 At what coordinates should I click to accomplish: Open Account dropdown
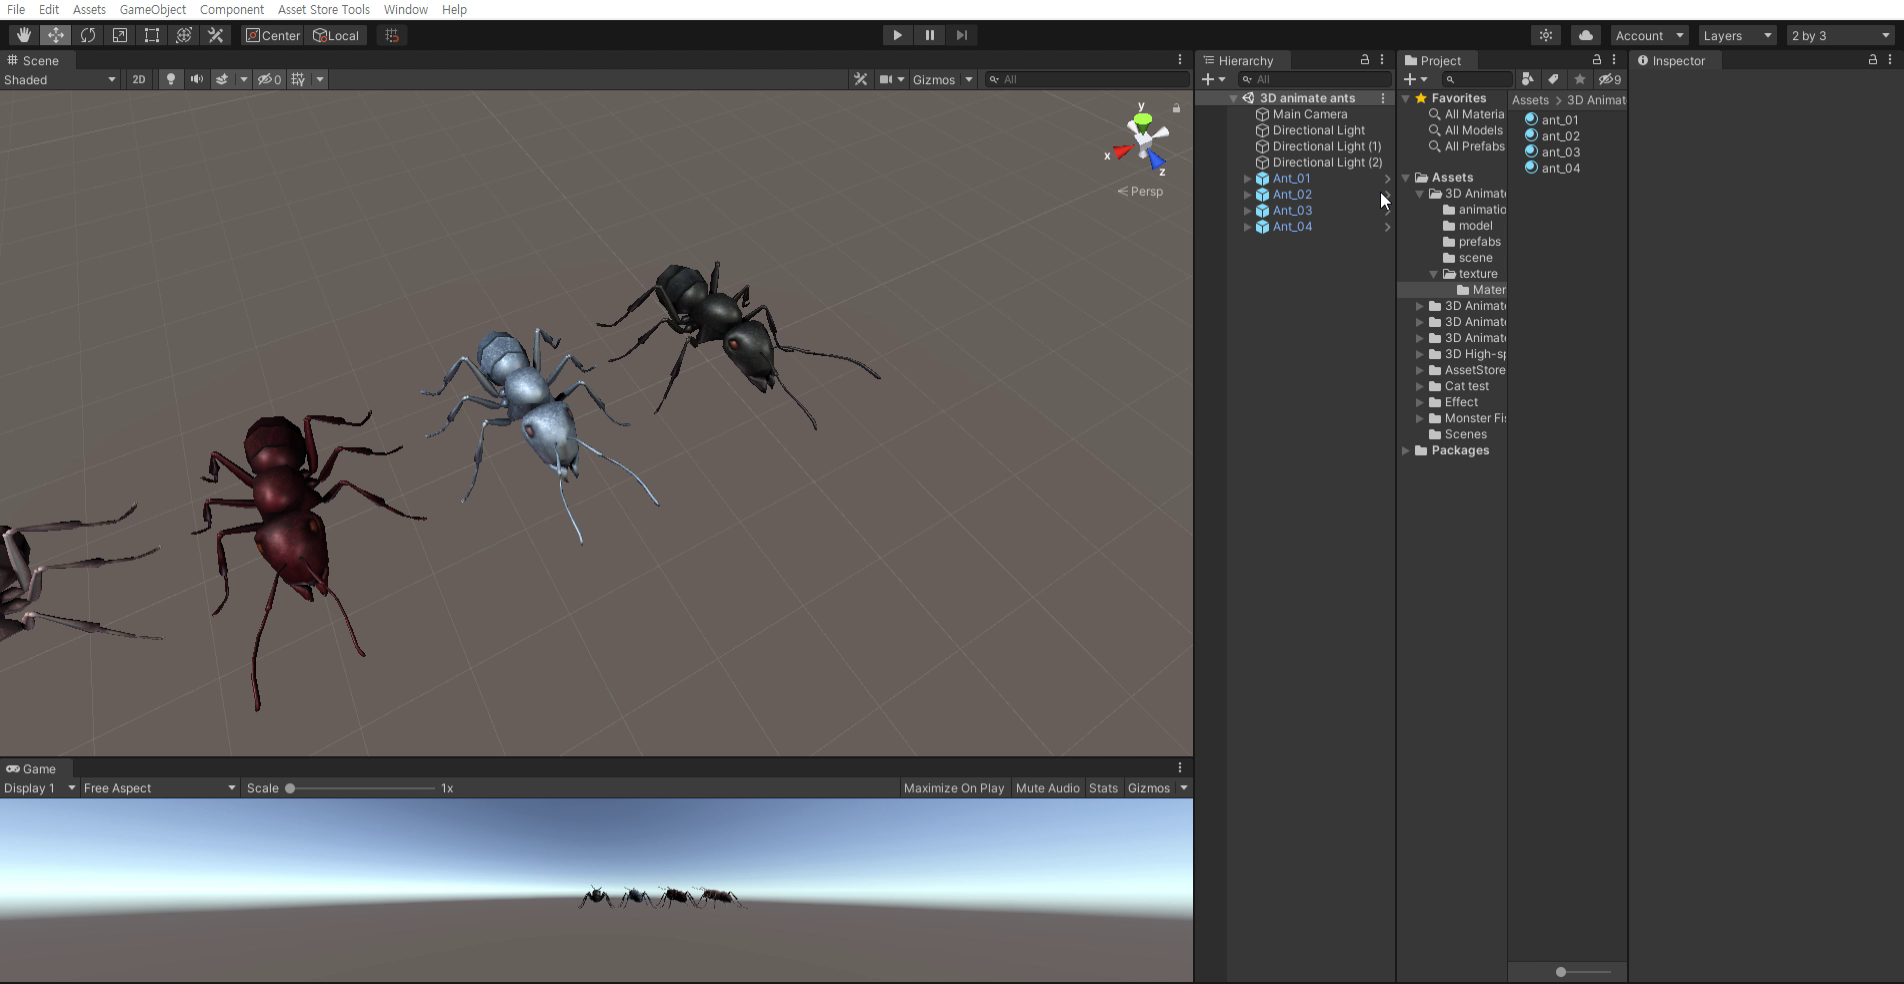coord(1650,35)
